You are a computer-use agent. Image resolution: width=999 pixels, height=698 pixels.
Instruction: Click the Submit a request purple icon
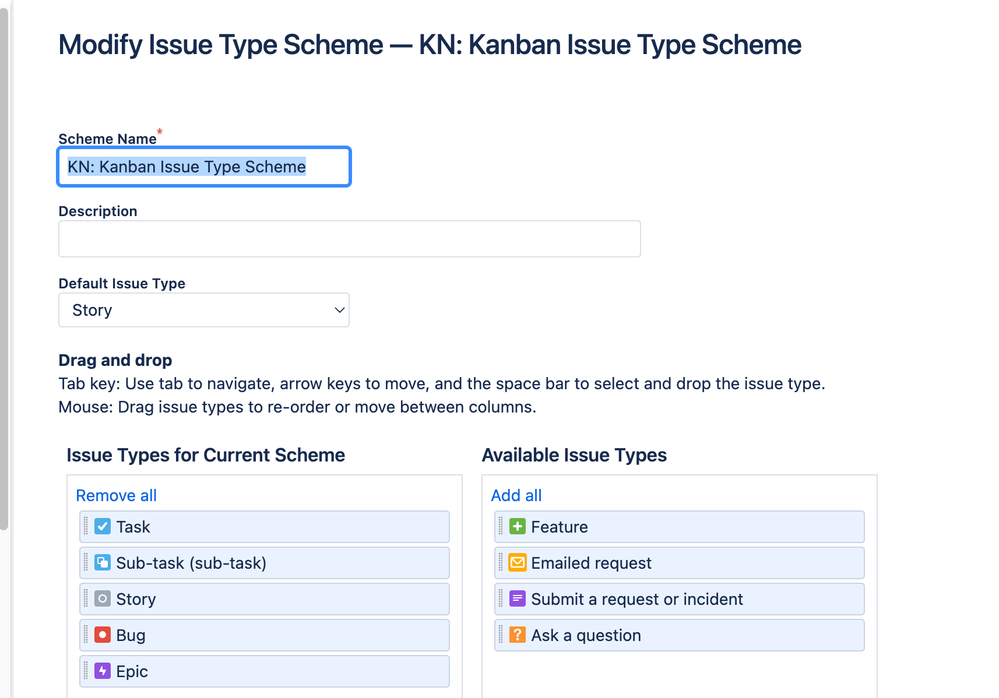pos(517,599)
